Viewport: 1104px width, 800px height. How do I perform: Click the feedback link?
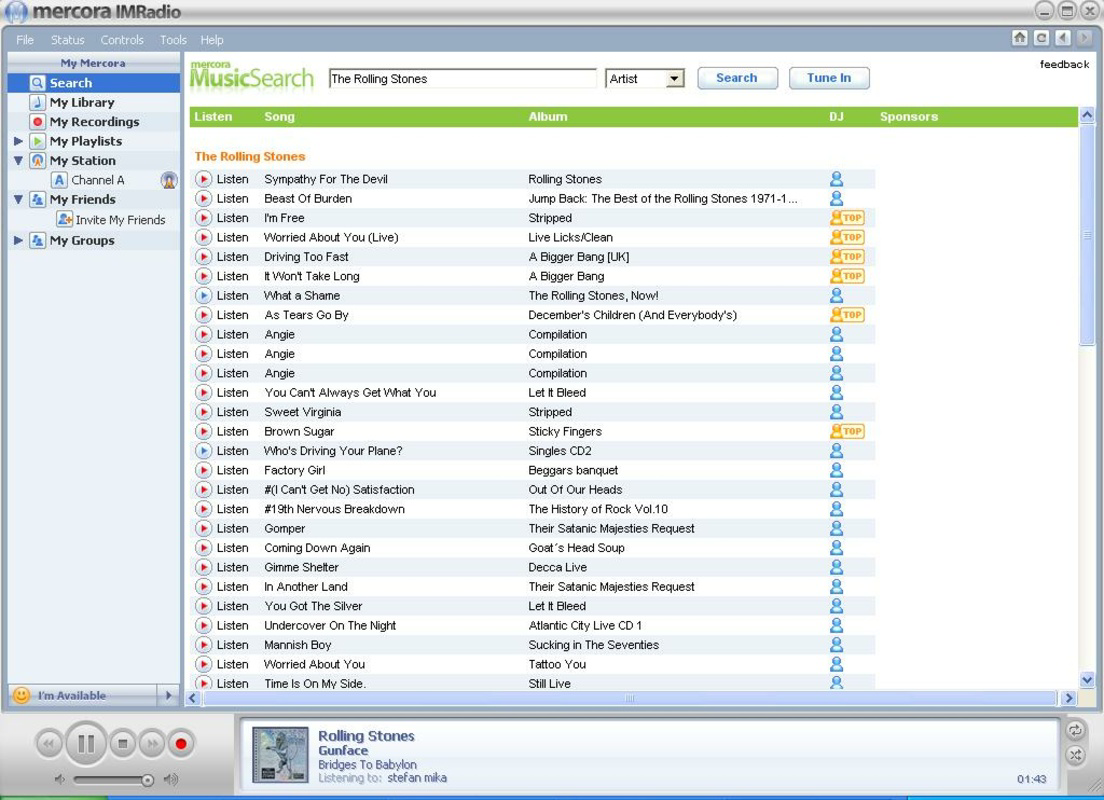pyautogui.click(x=1064, y=64)
